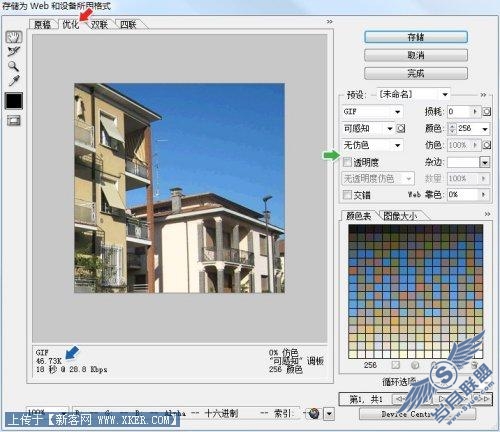The image size is (500, 432).
Task: Preview in browser globe icon
Action: click(314, 413)
